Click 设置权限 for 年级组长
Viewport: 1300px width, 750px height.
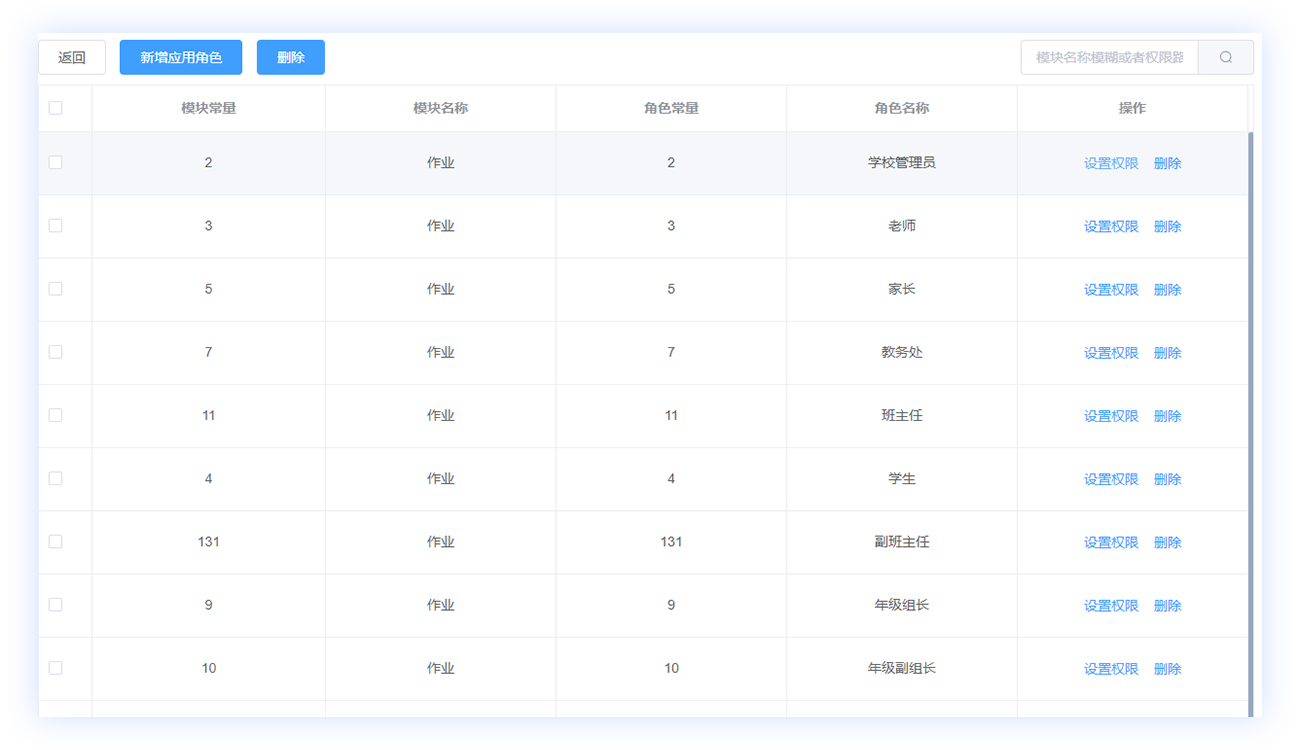pyautogui.click(x=1111, y=605)
